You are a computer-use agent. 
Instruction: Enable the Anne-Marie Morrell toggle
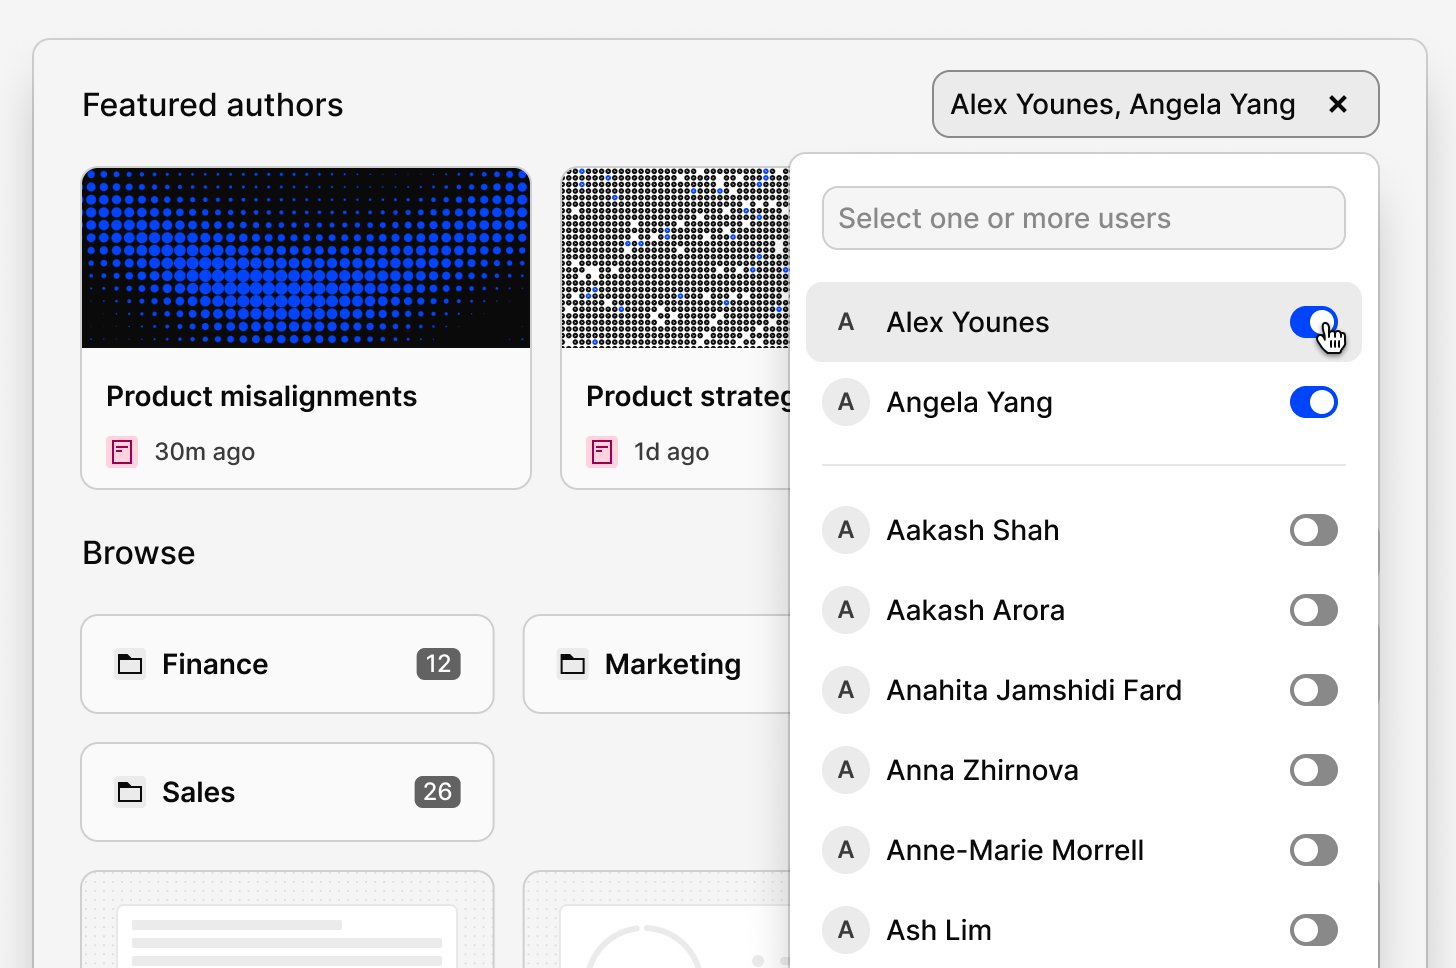pyautogui.click(x=1314, y=850)
